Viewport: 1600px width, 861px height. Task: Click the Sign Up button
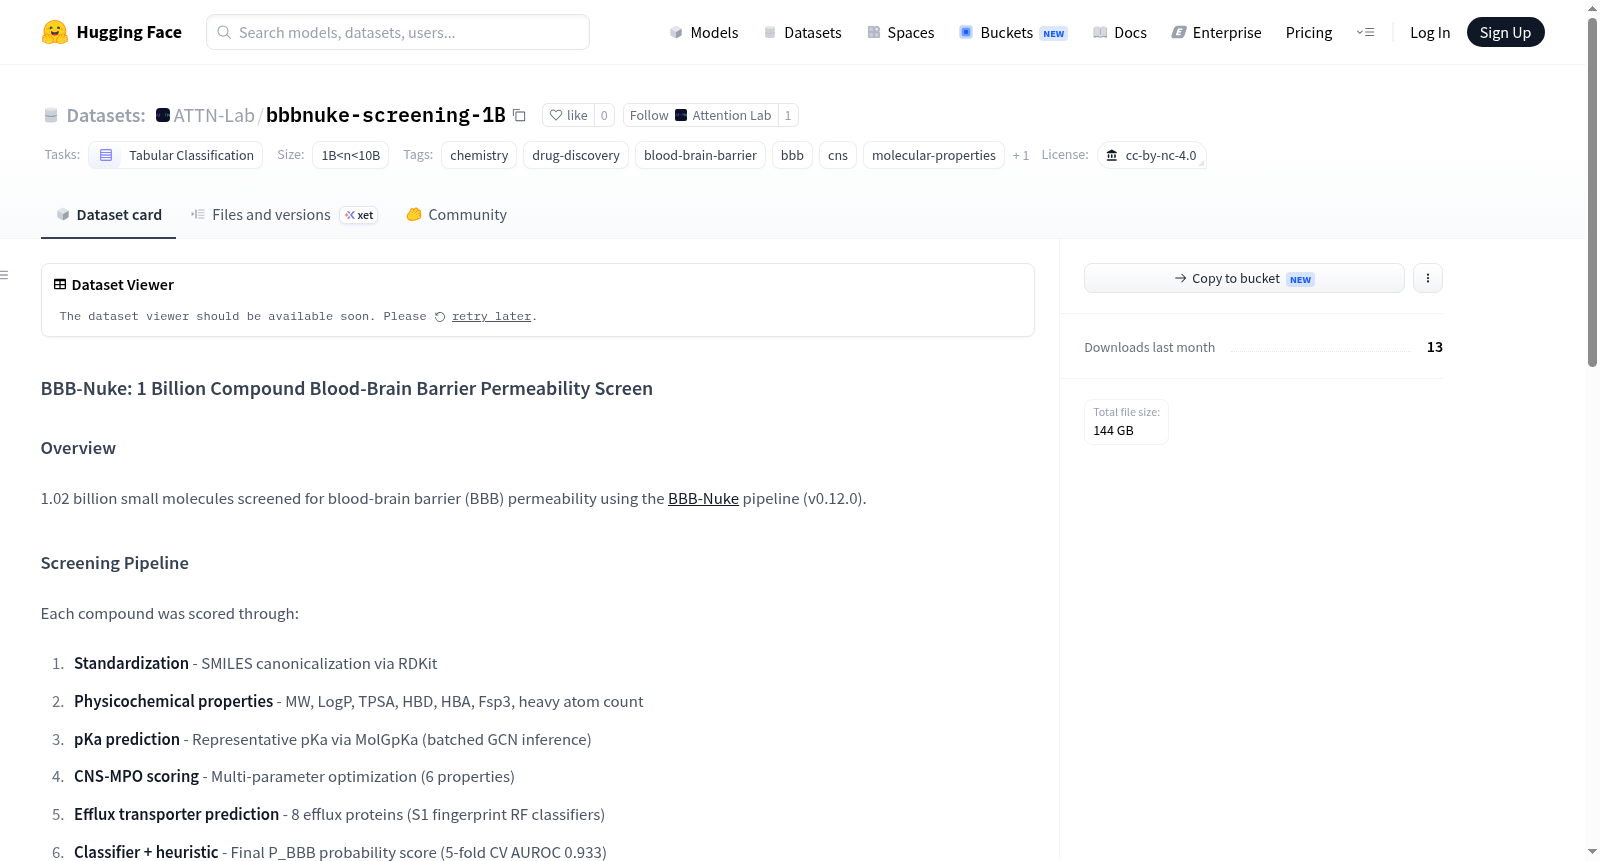1505,32
